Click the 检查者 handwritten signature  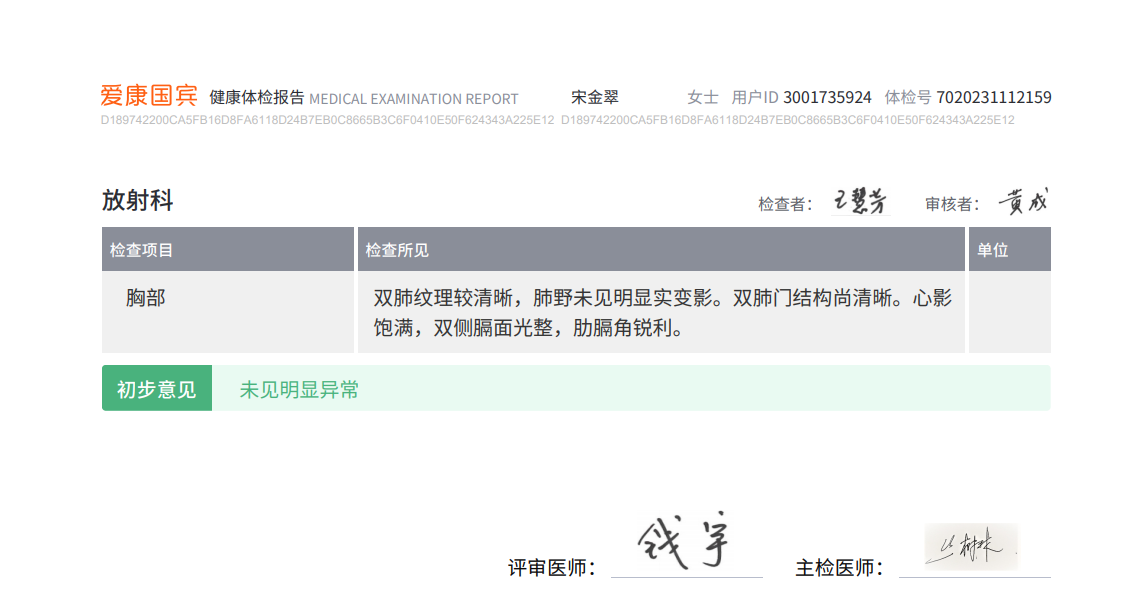point(861,201)
